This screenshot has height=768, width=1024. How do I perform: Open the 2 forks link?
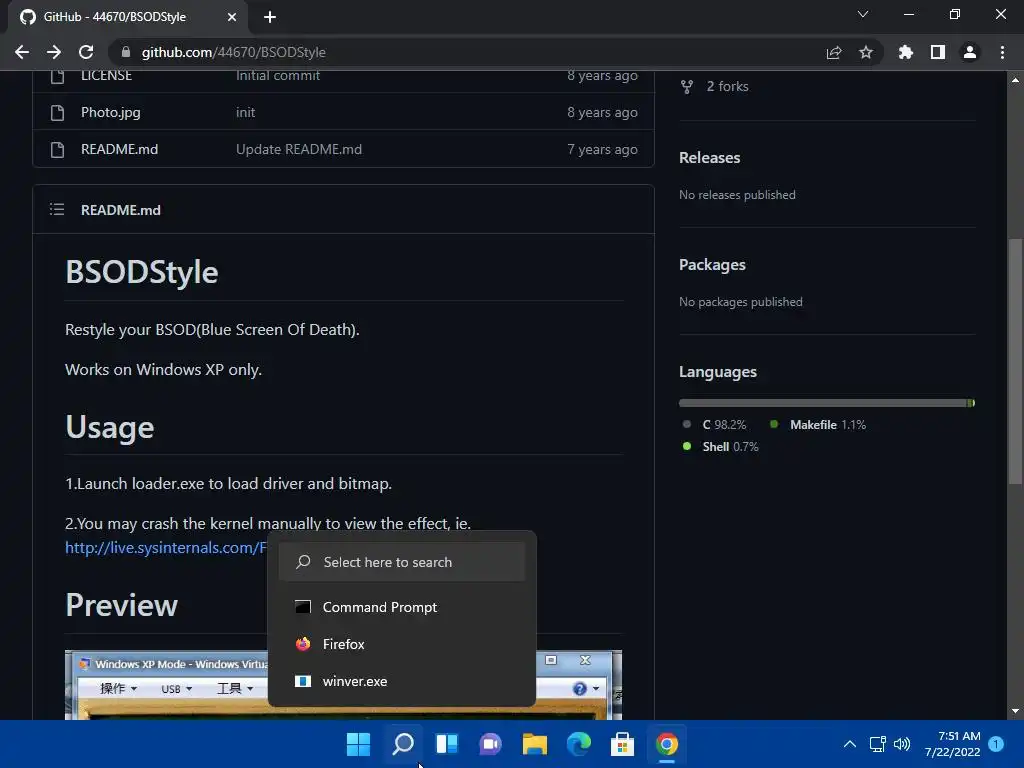tap(728, 86)
